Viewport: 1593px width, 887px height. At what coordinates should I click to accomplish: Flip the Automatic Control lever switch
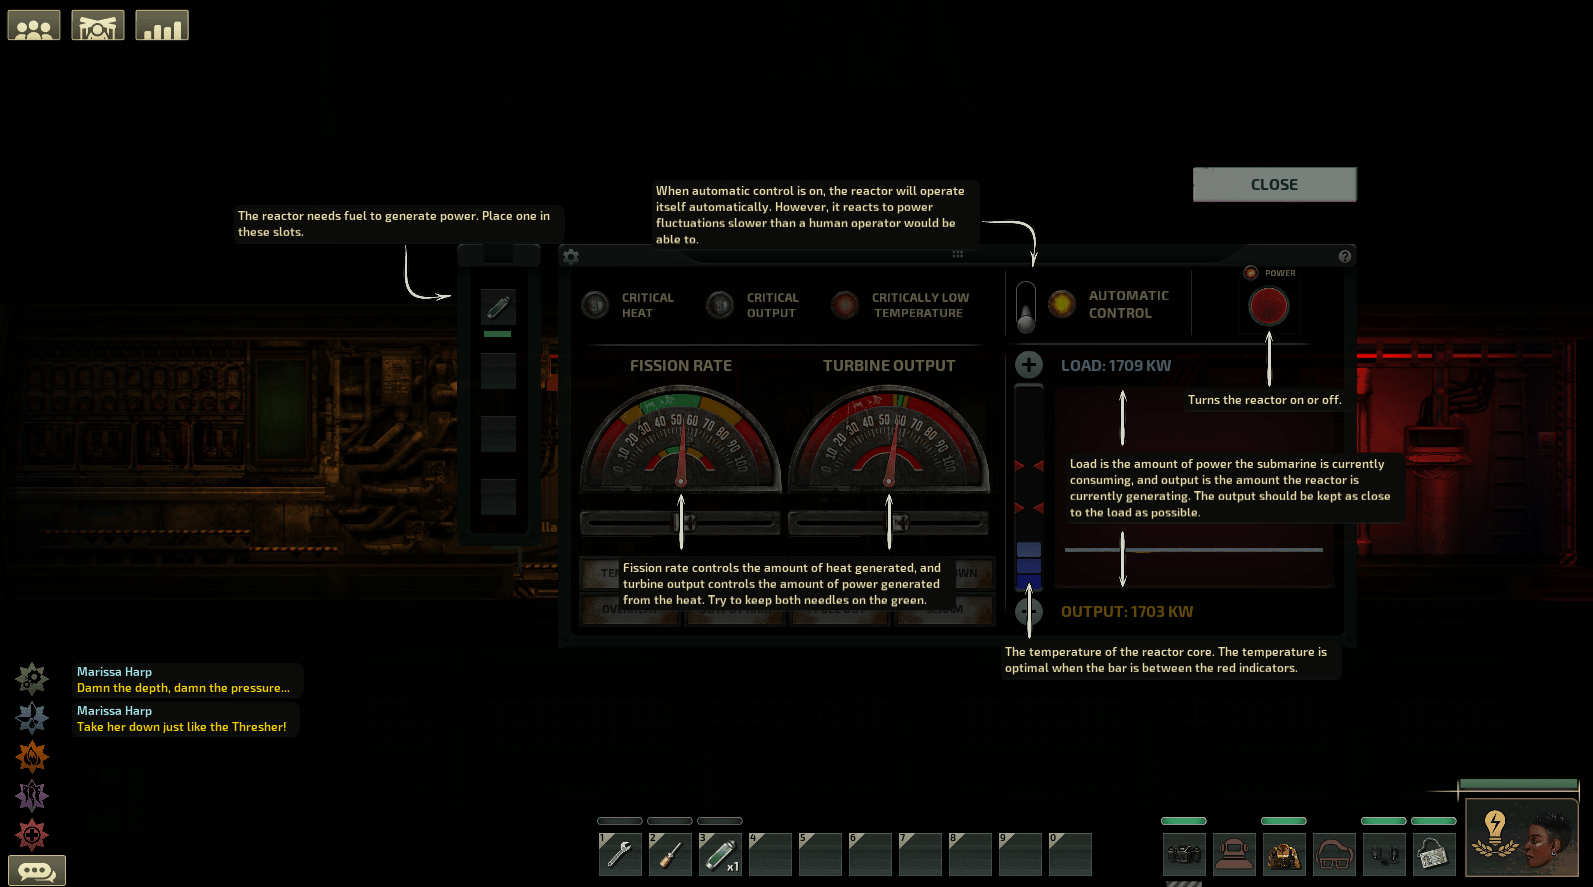click(1026, 307)
